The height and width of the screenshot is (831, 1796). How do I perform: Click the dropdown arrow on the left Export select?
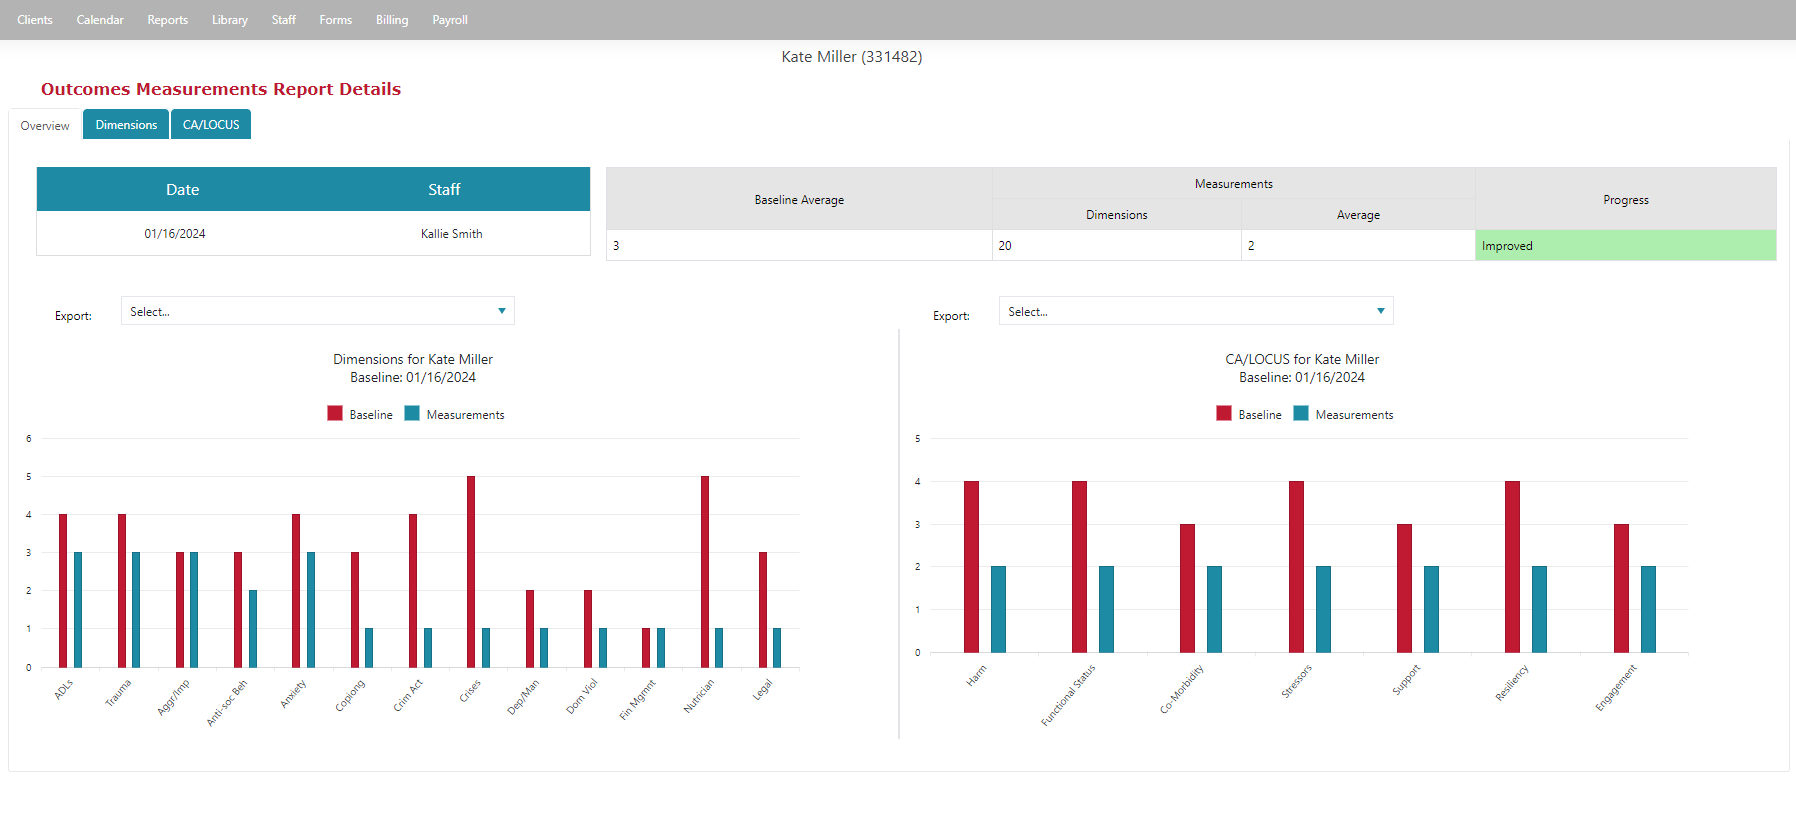point(502,312)
